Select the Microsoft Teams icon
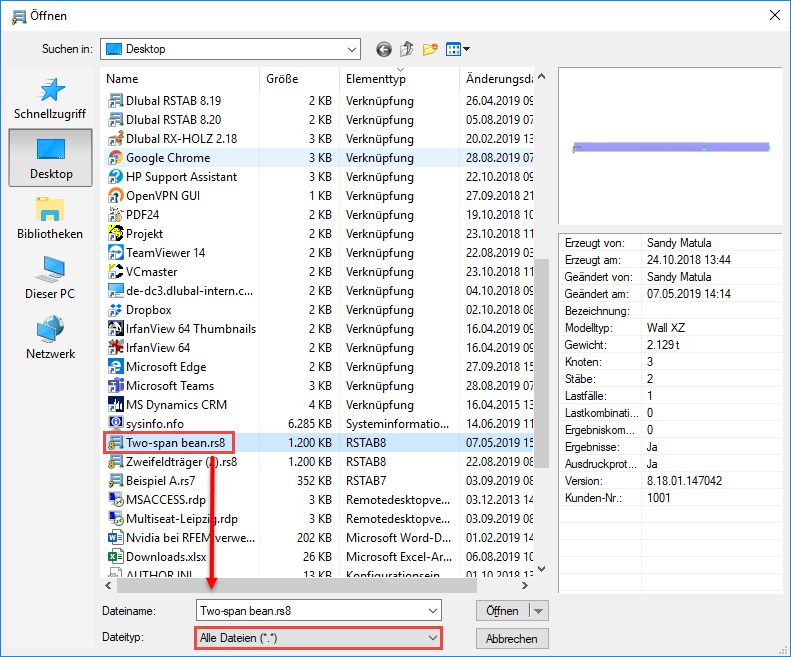This screenshot has width=791, height=657. coord(116,386)
